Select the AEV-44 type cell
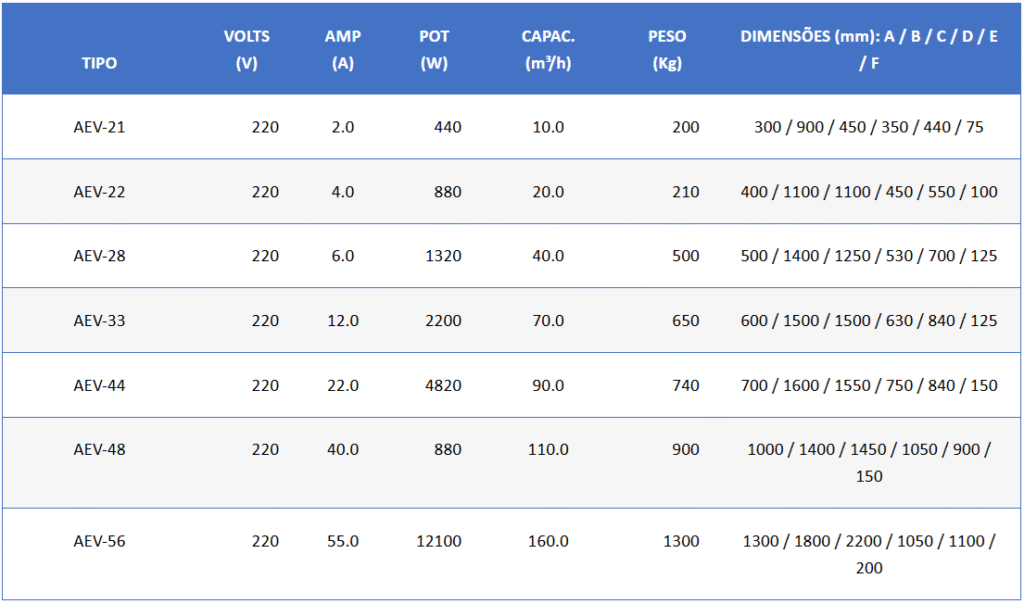 click(x=99, y=385)
